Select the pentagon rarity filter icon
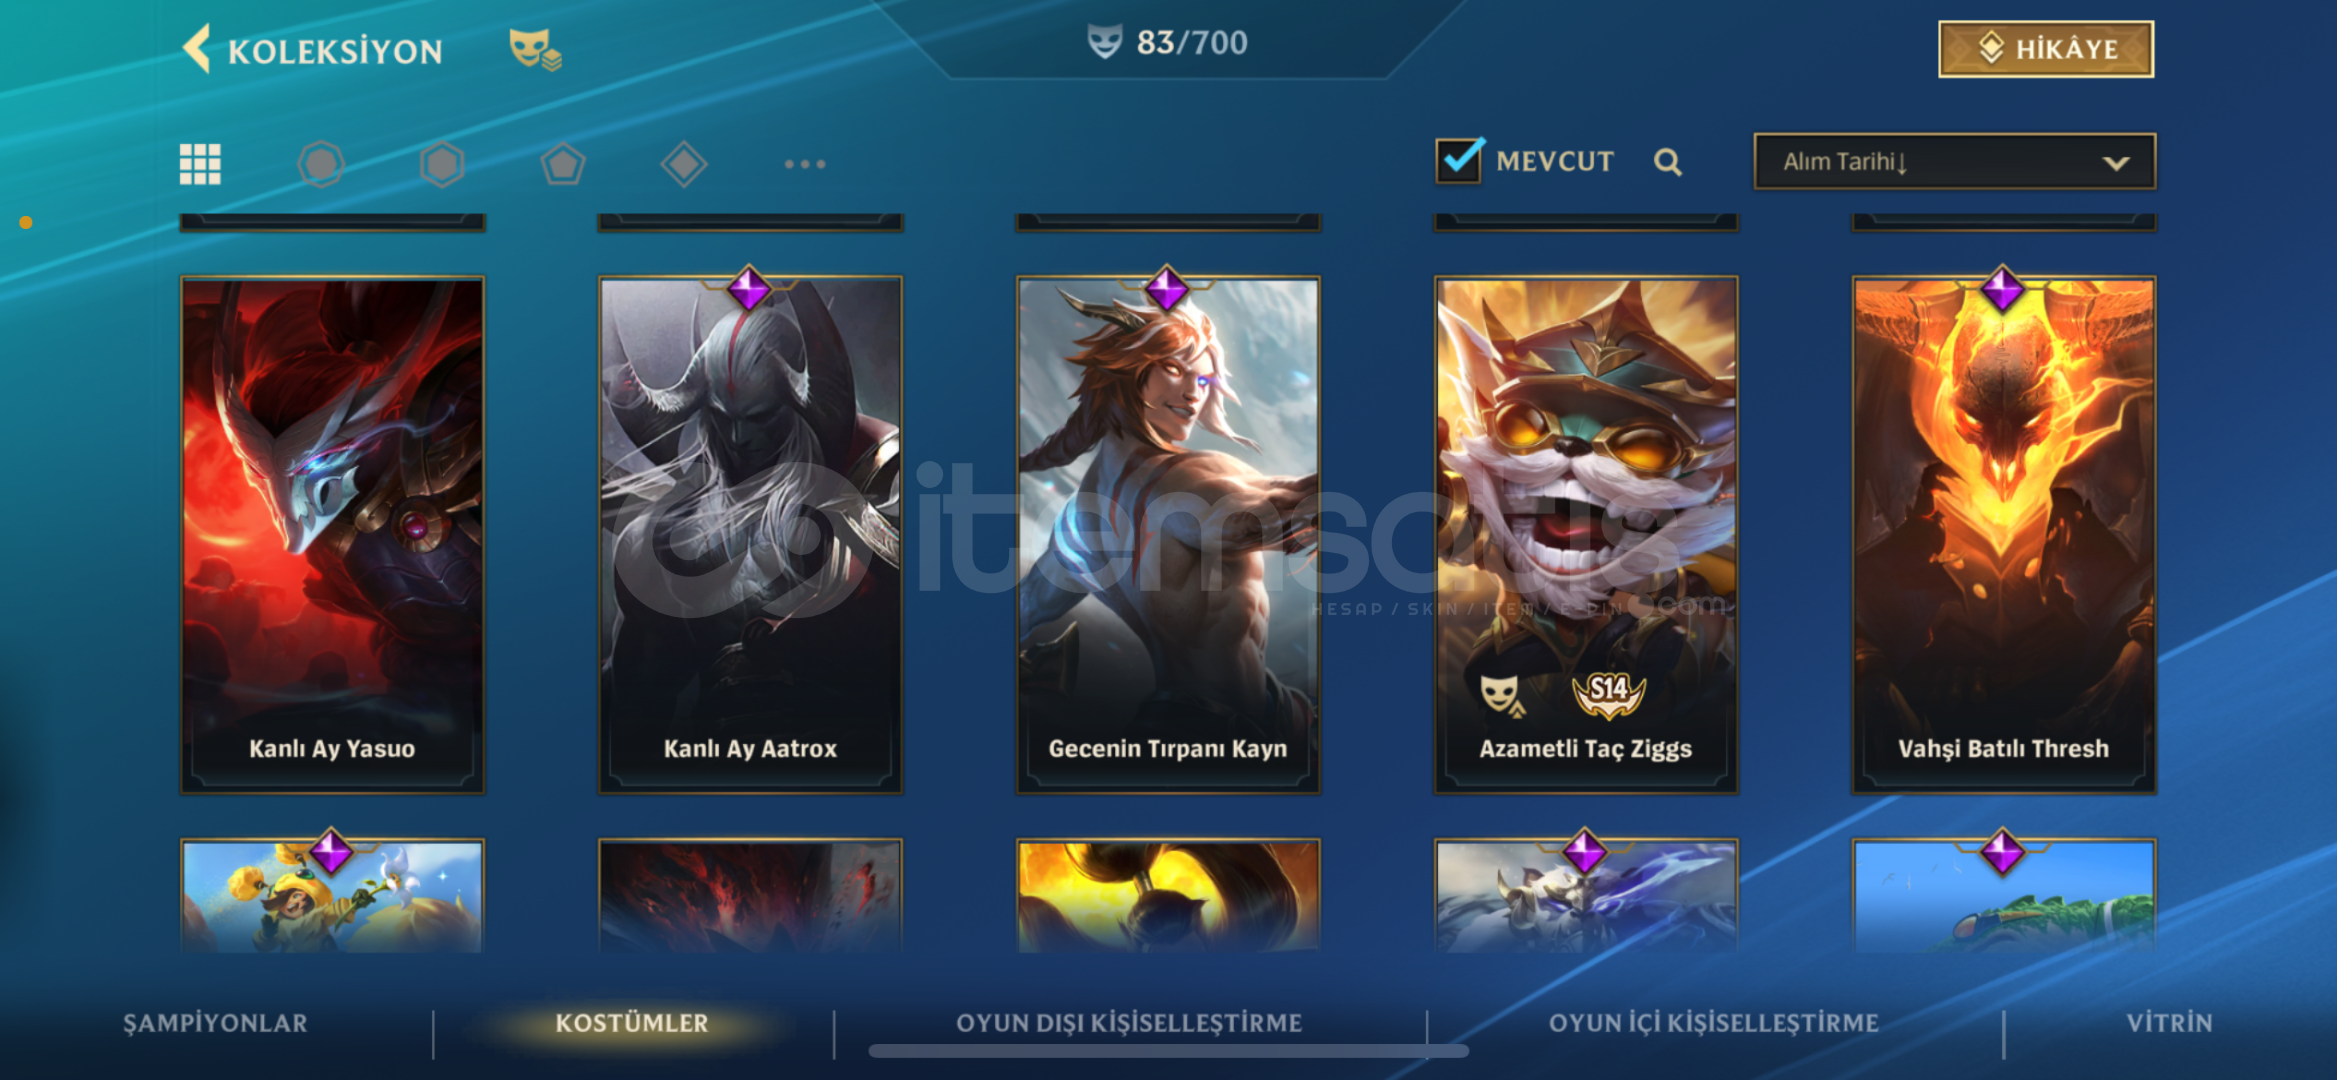This screenshot has height=1080, width=2337. click(563, 164)
